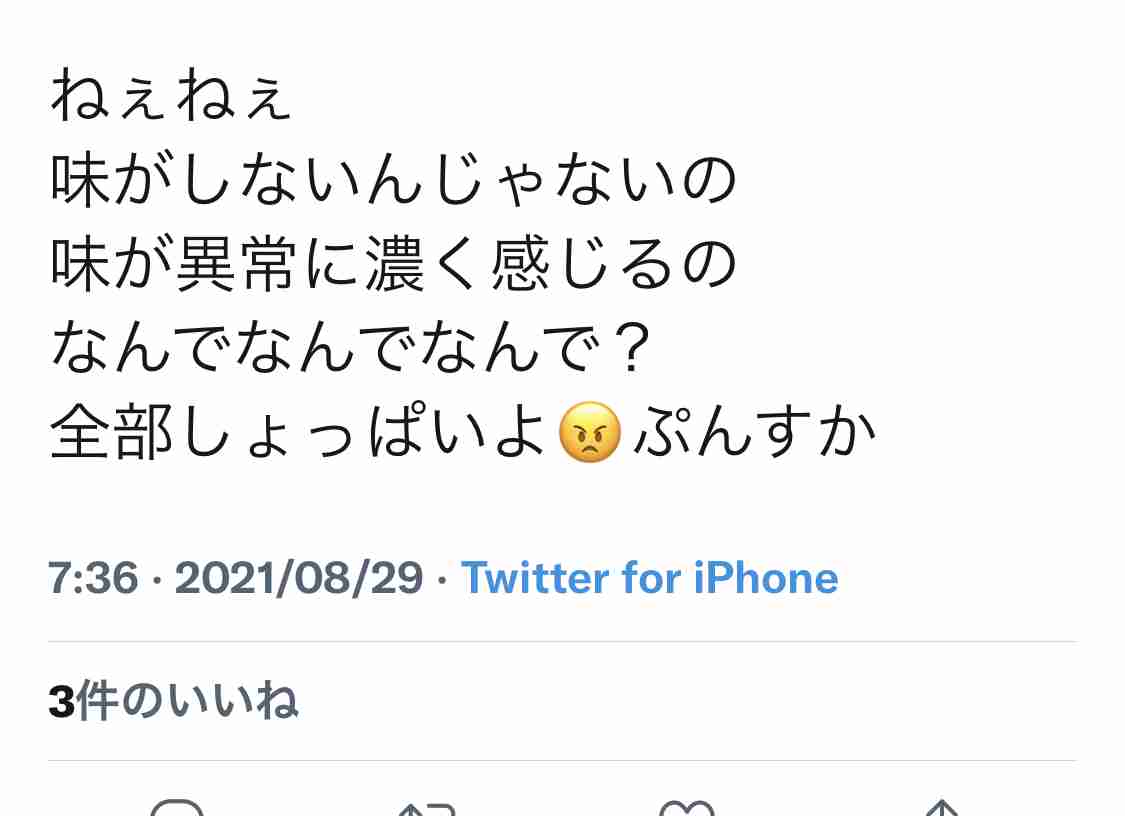Tap the 2021/08/29 date text

click(298, 578)
